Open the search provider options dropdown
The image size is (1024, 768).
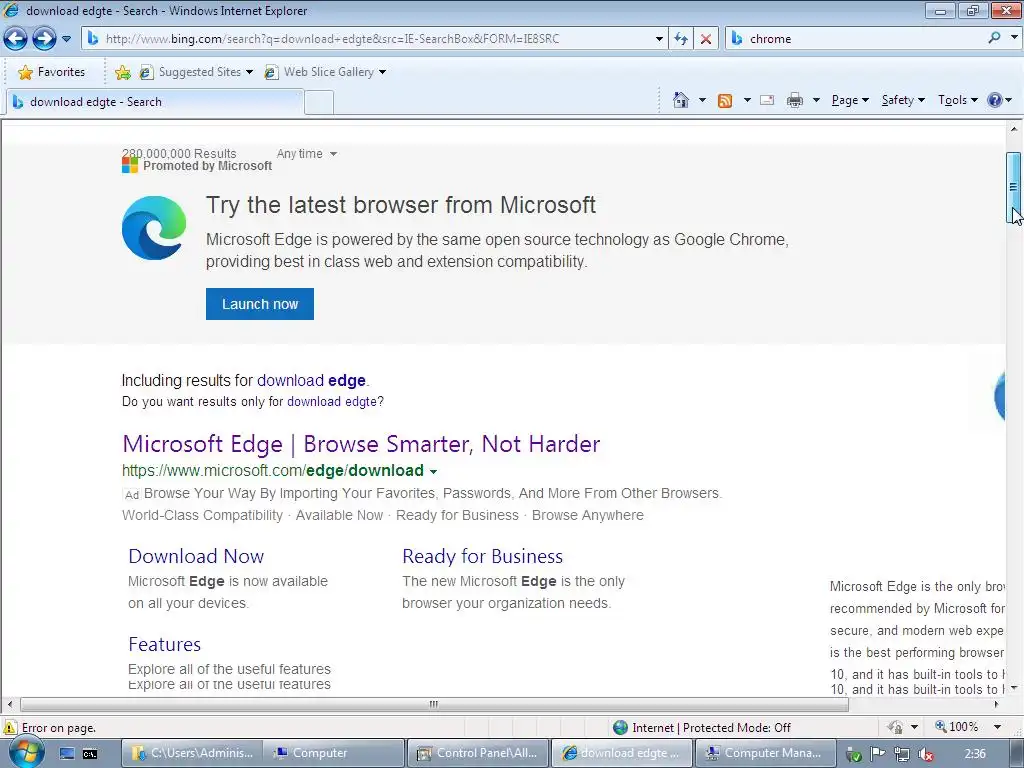(x=1014, y=38)
